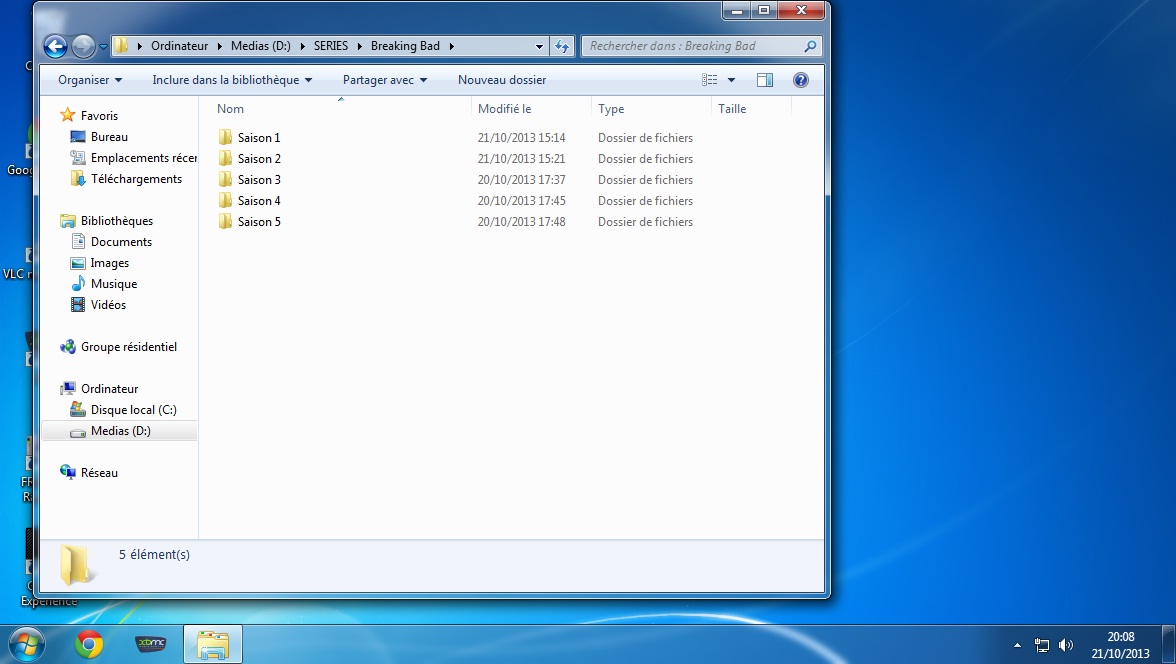The width and height of the screenshot is (1176, 664).
Task: Open recent pages dropdown beside navigation arrows
Action: pyautogui.click(x=104, y=47)
